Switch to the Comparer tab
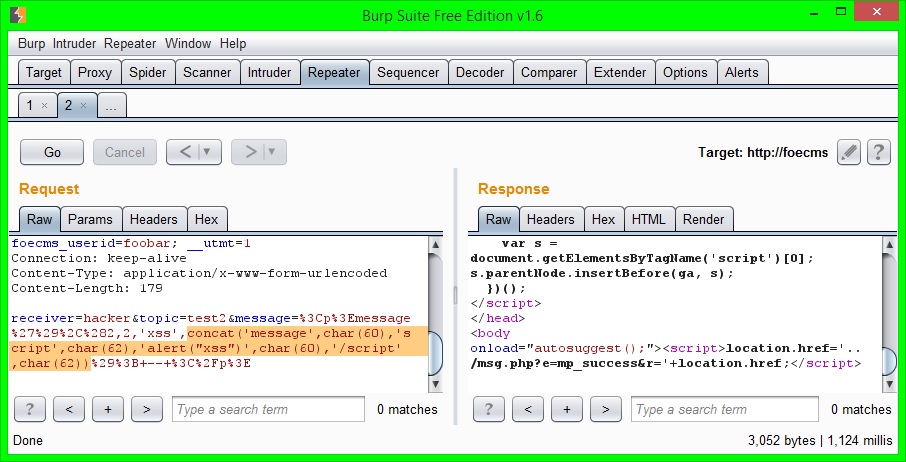The height and width of the screenshot is (462, 906). pos(549,73)
